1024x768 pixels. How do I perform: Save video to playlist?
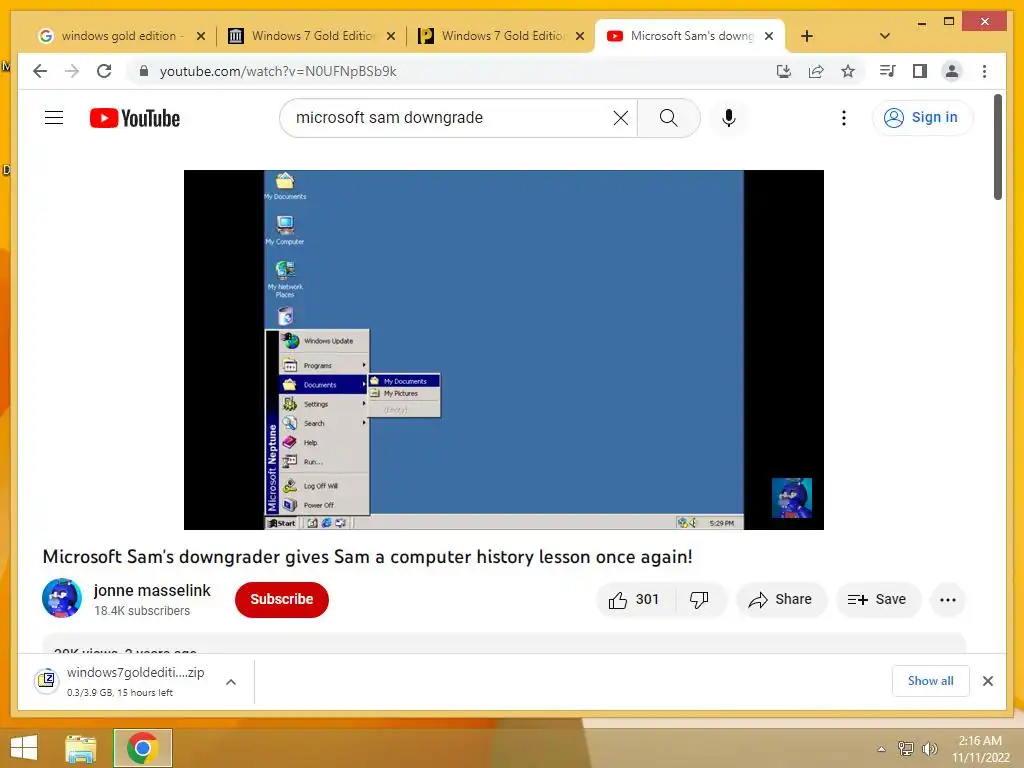pyautogui.click(x=878, y=600)
